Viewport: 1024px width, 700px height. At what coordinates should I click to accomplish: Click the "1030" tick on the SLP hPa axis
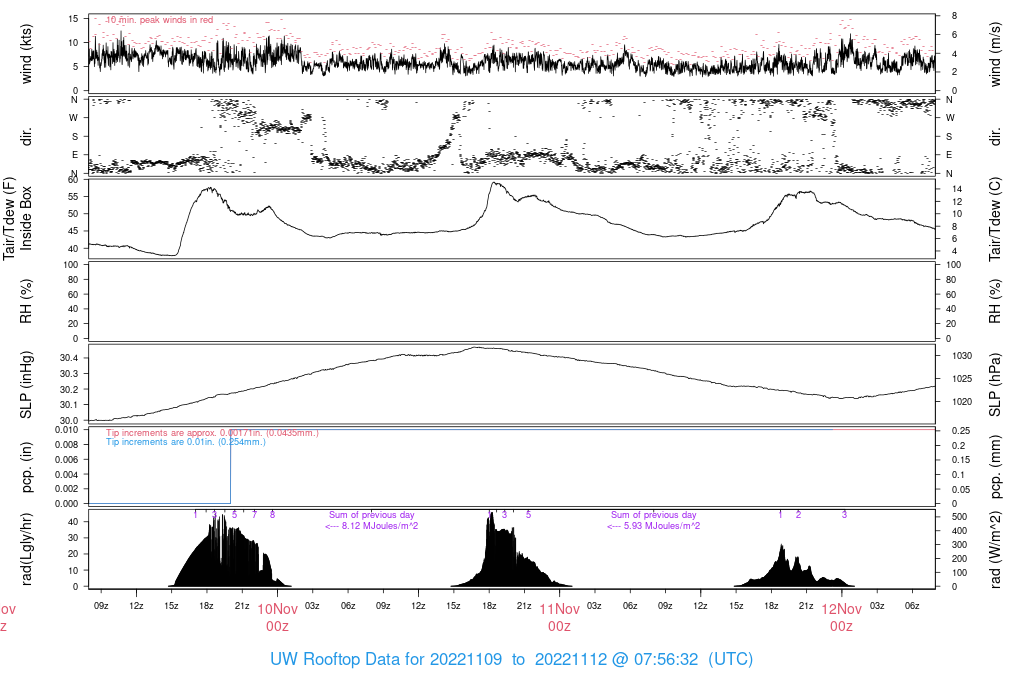coord(962,356)
